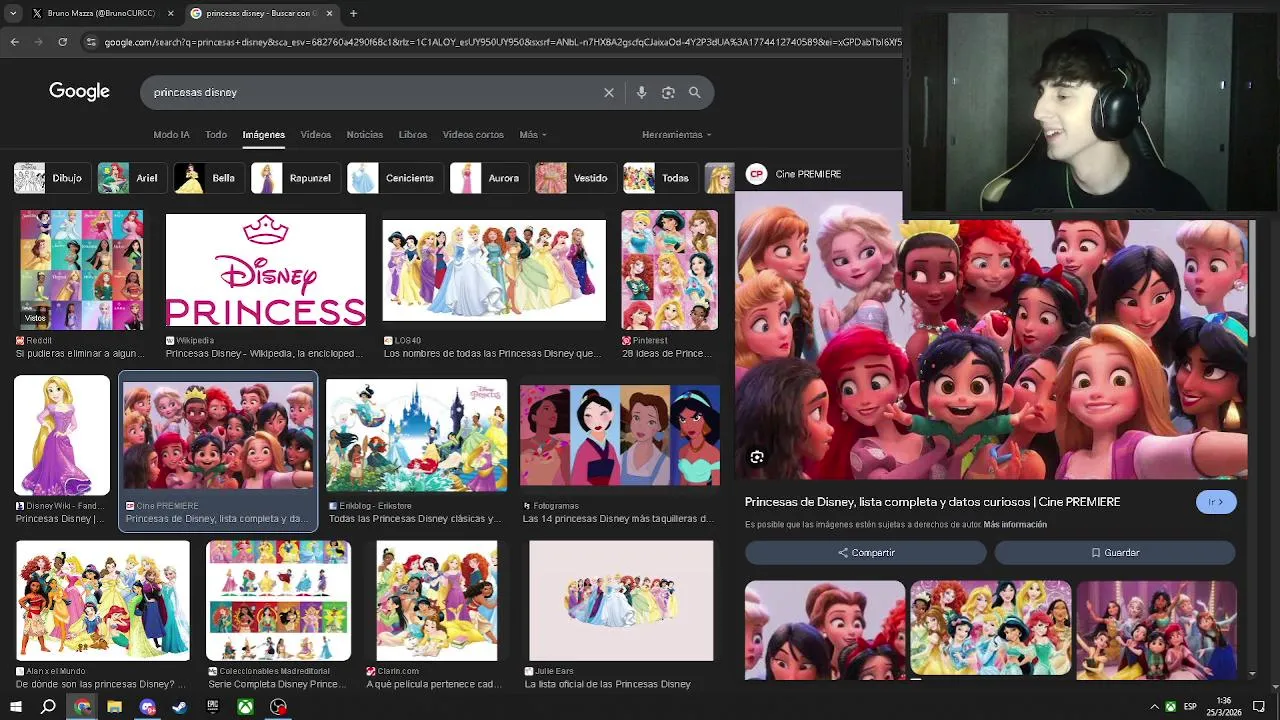The height and width of the screenshot is (720, 1280).
Task: Open the Noticias tab
Action: (365, 135)
